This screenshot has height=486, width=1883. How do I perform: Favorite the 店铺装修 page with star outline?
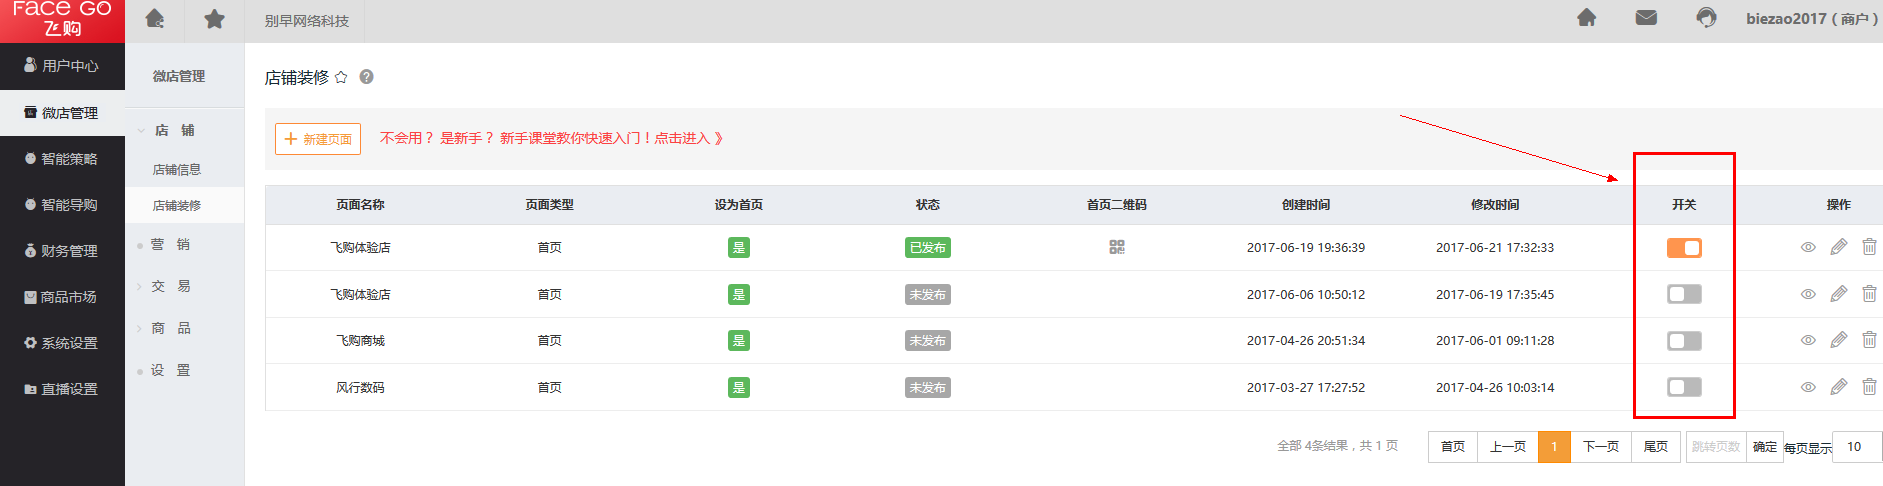click(341, 77)
